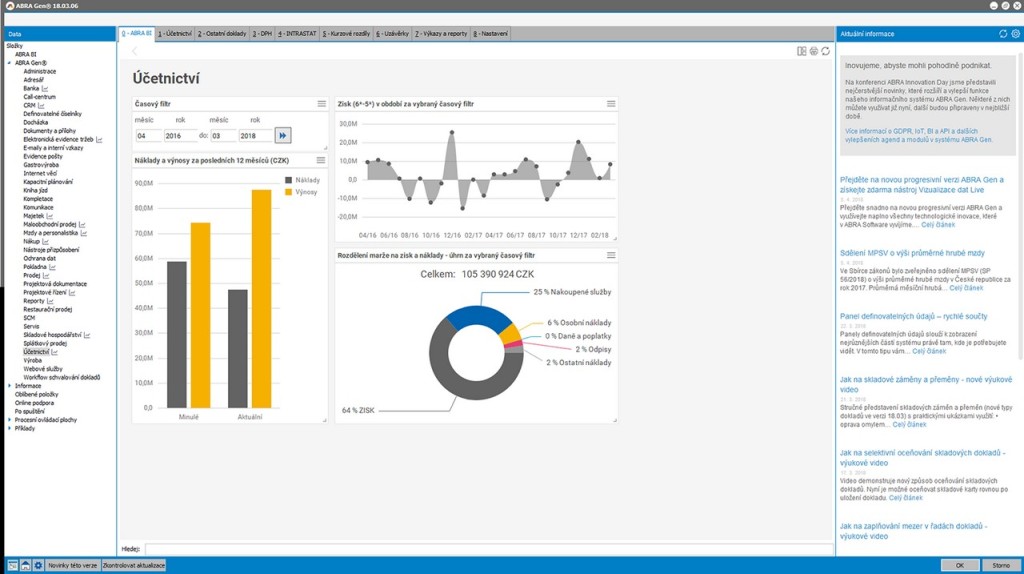This screenshot has width=1024, height=574.
Task: Open the 5 - Kurzové rozdíly tab
Action: pyautogui.click(x=346, y=33)
